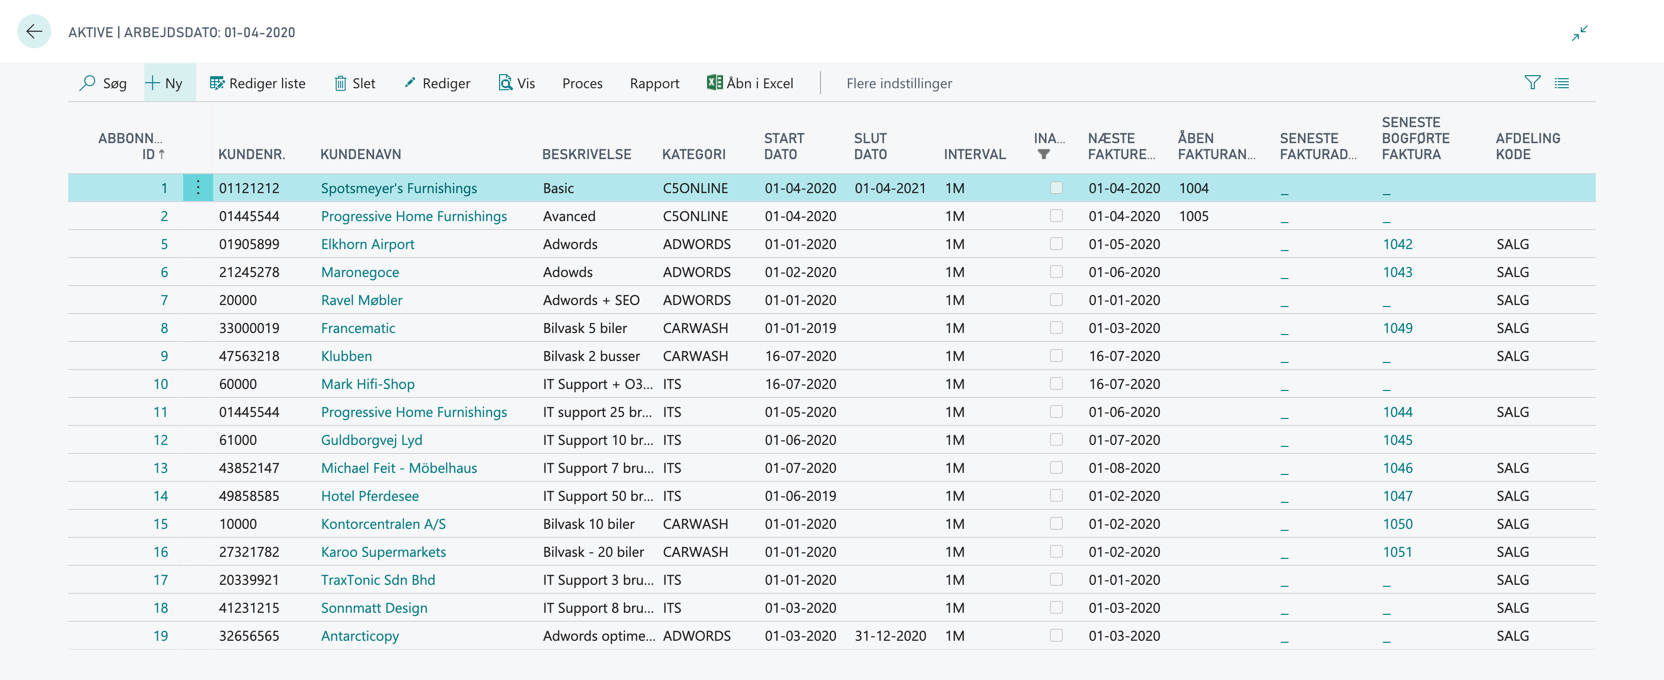
Task: Select 'Bilvask - 20 biler' description cell
Action: point(593,552)
